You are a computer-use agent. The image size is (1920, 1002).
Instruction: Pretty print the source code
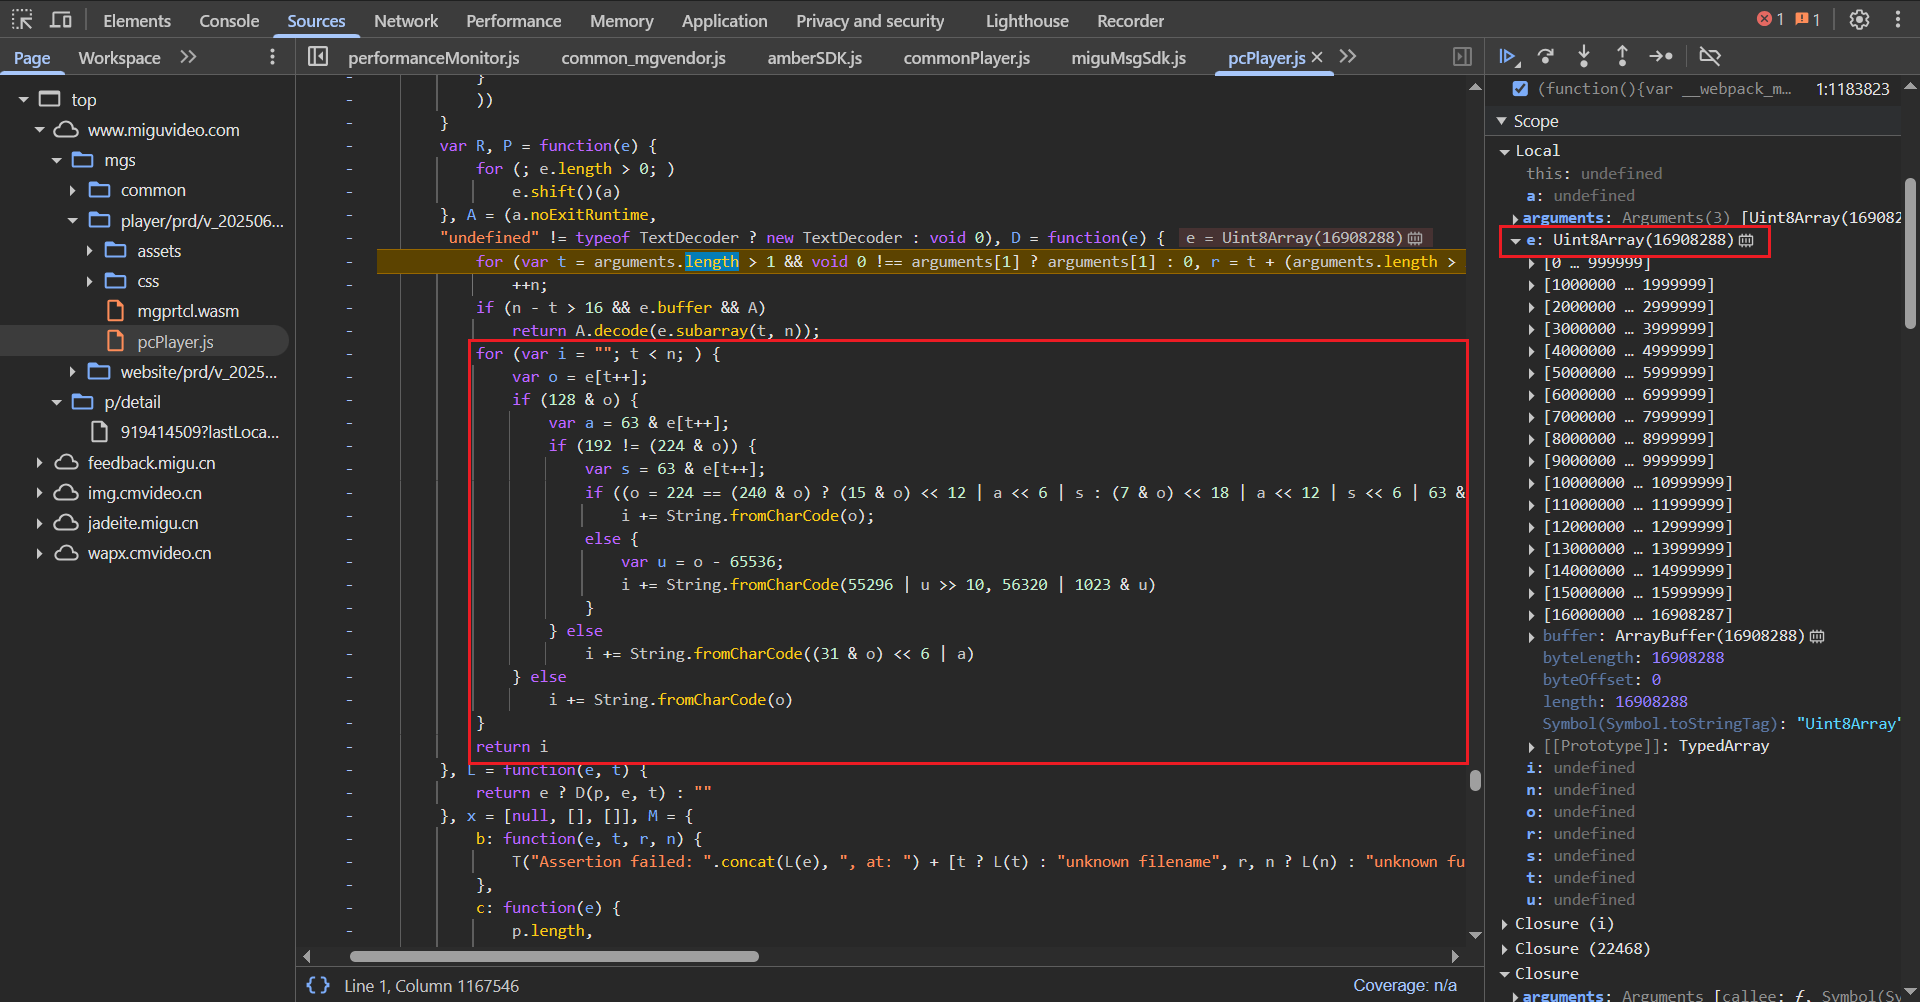[318, 985]
